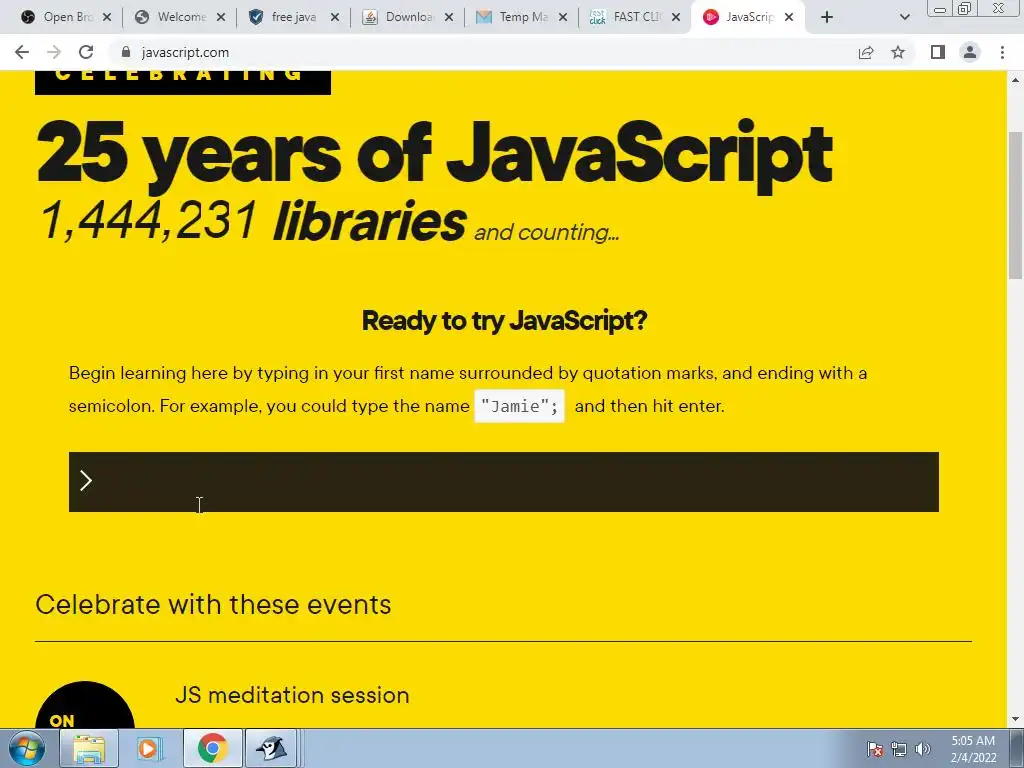Open the JS meditation session event
This screenshot has width=1024, height=768.
[x=292, y=695]
